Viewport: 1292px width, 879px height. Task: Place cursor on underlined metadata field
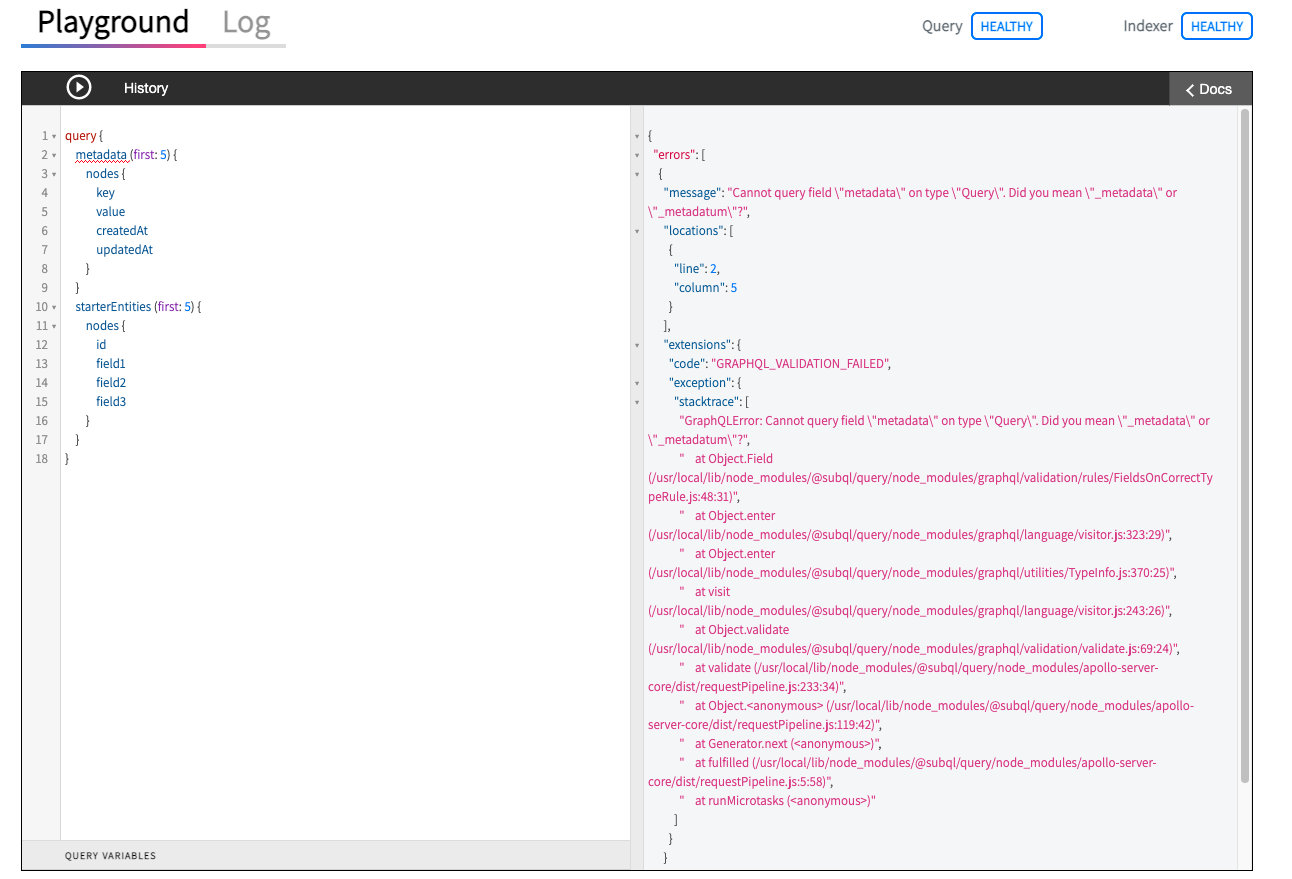(101, 155)
